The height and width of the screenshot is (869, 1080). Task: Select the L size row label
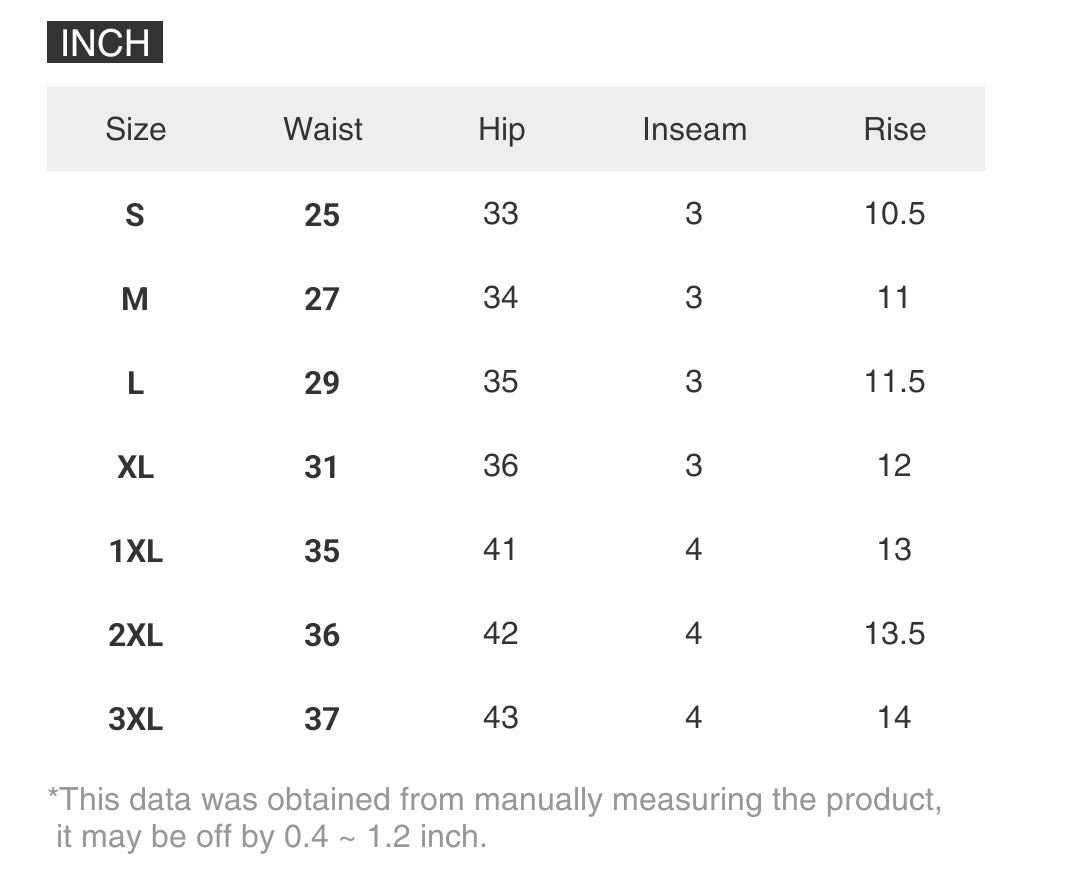135,382
